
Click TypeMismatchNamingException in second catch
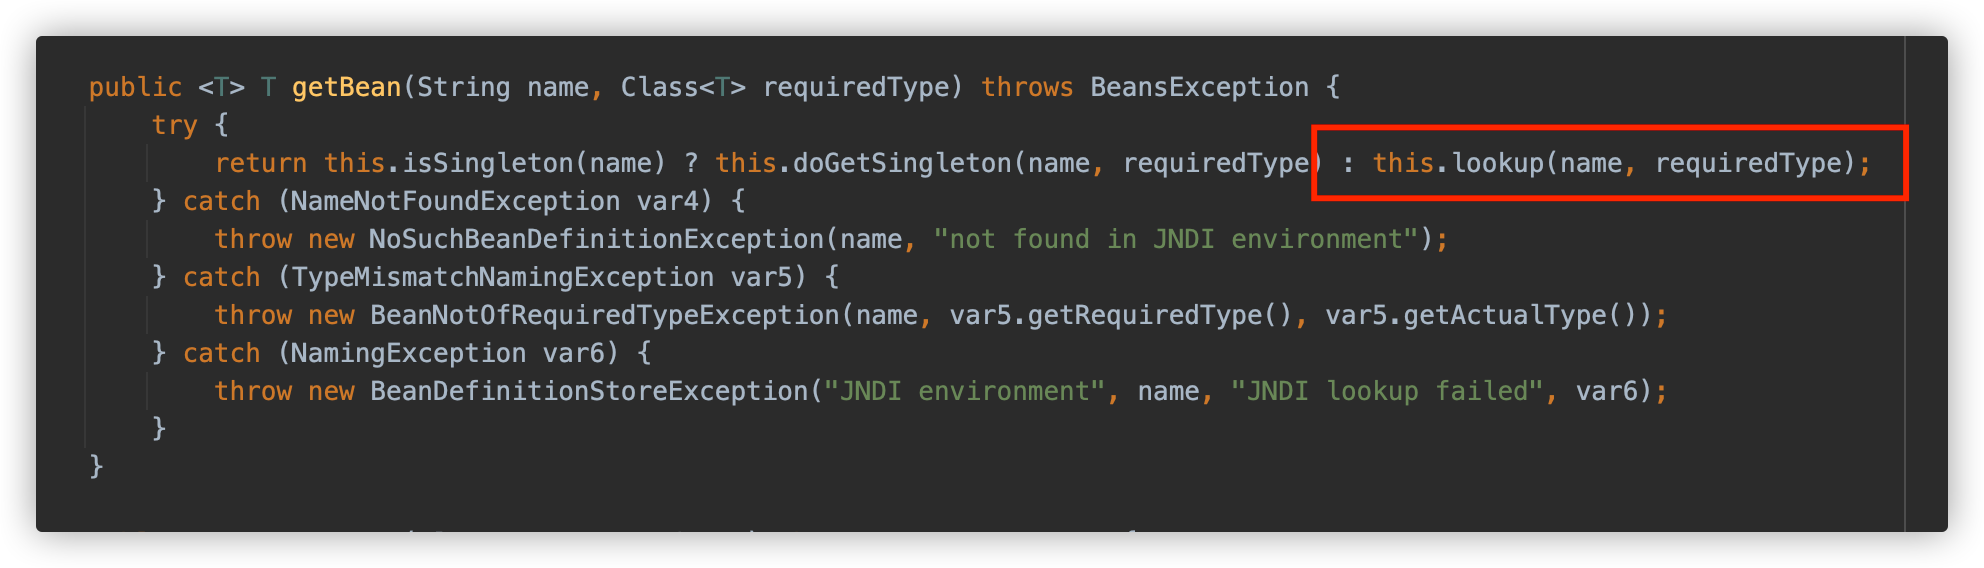(502, 278)
